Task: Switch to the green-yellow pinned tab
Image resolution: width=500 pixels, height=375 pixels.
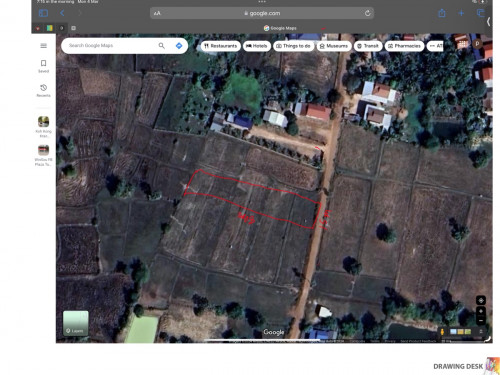Action: (x=50, y=28)
